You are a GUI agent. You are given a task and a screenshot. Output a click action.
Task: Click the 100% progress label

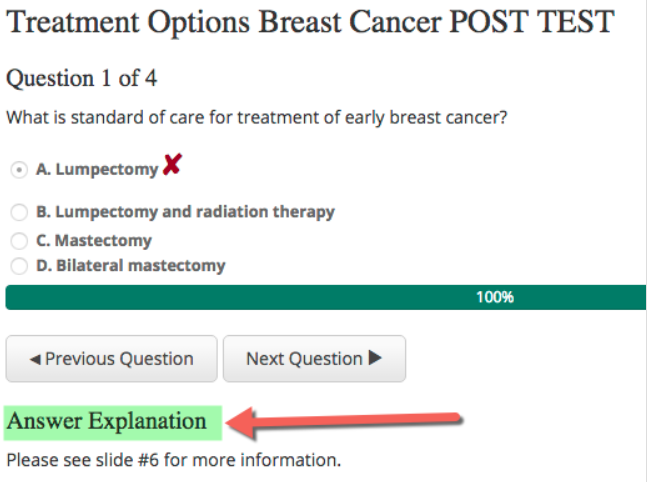[494, 297]
